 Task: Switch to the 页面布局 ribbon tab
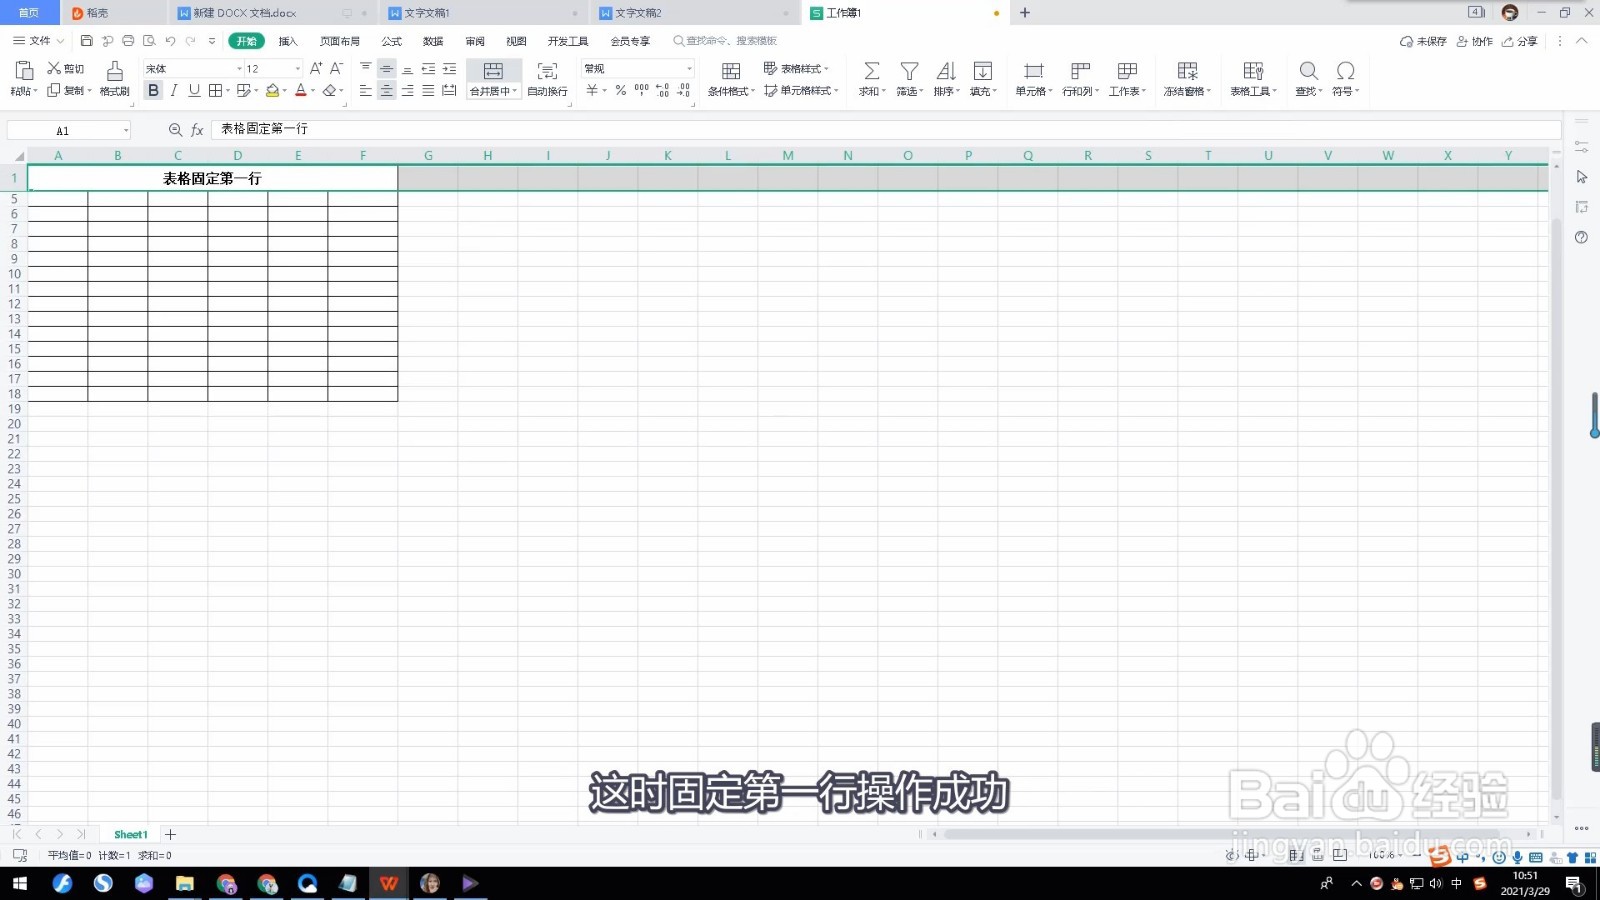tap(340, 41)
